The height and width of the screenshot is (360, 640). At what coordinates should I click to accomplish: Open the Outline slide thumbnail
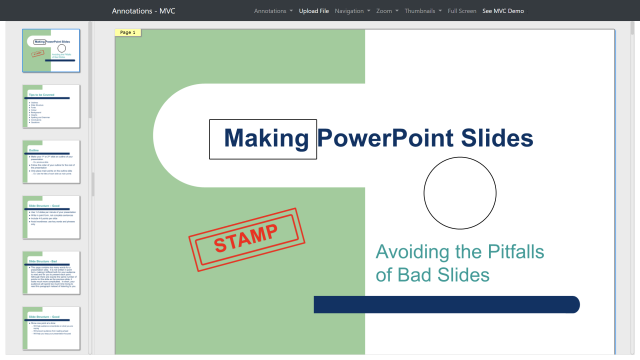coord(51,162)
